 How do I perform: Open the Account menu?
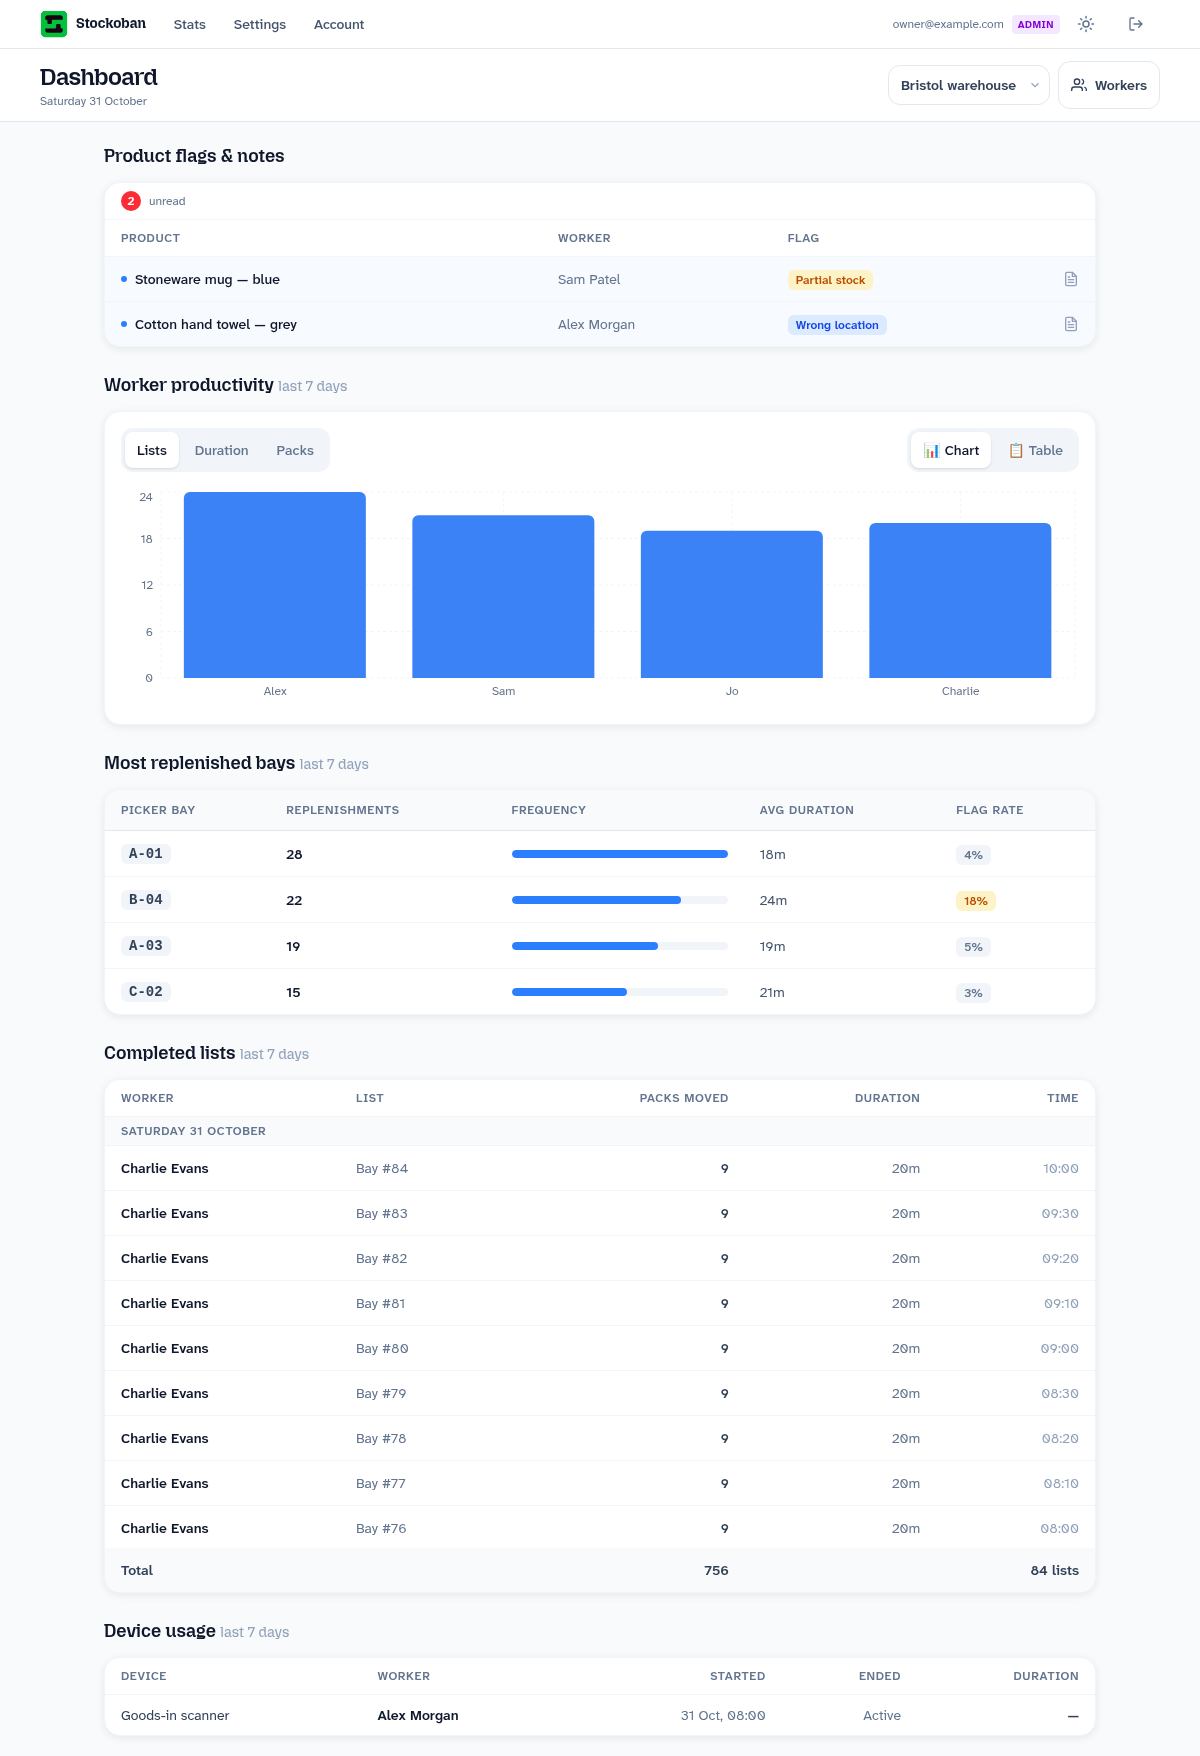[x=339, y=24]
